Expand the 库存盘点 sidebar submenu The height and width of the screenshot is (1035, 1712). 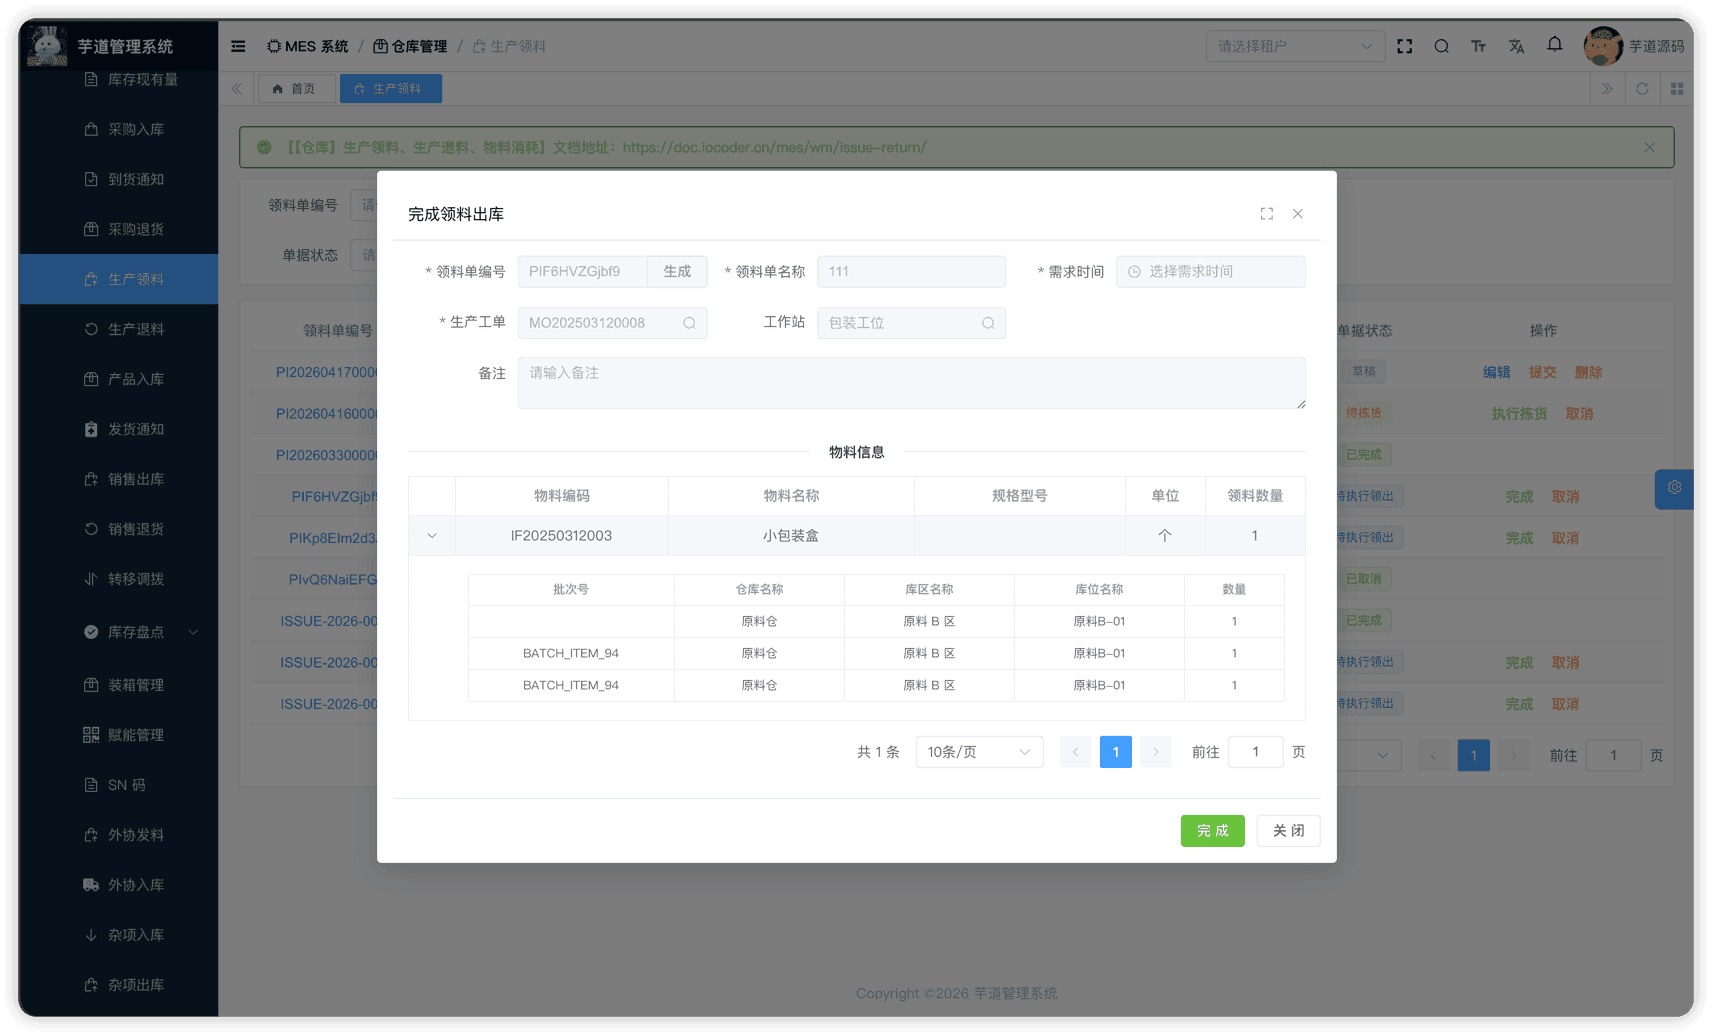tap(135, 632)
